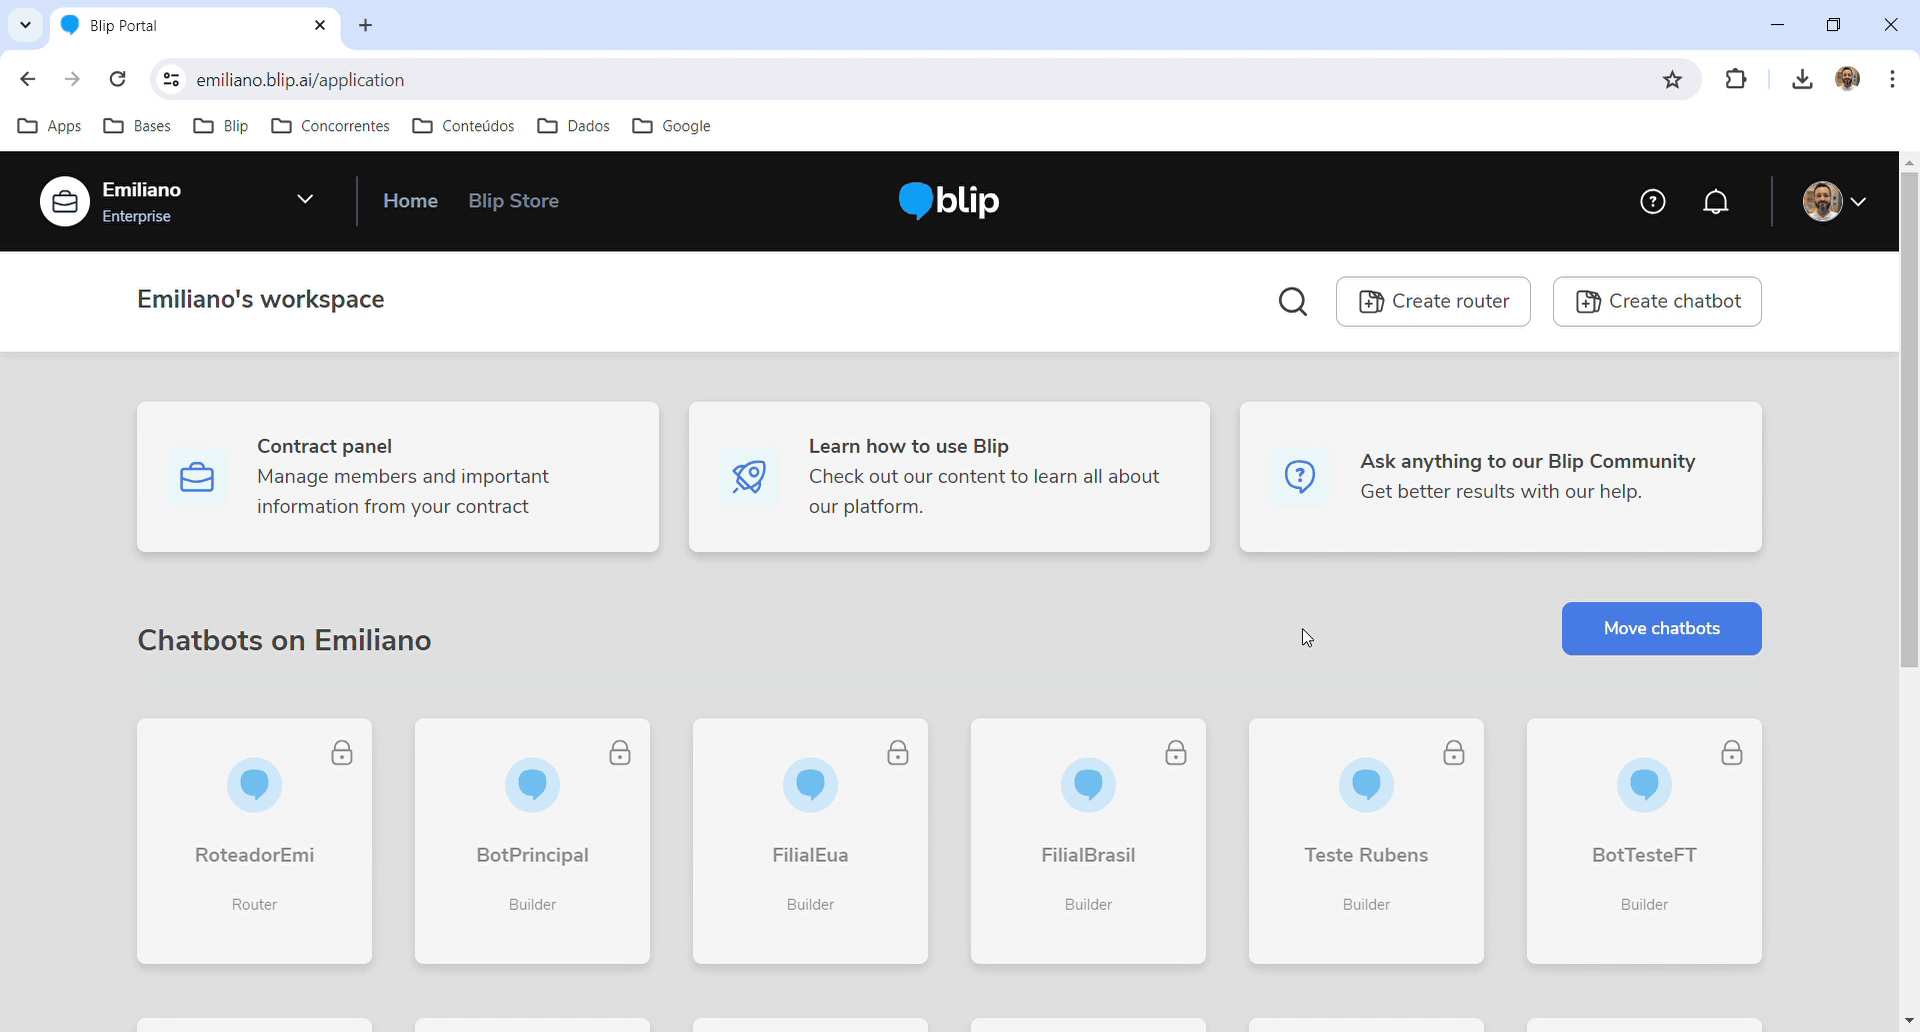The height and width of the screenshot is (1032, 1920).
Task: Click the Emiliano briefcase contract icon
Action: 65,202
